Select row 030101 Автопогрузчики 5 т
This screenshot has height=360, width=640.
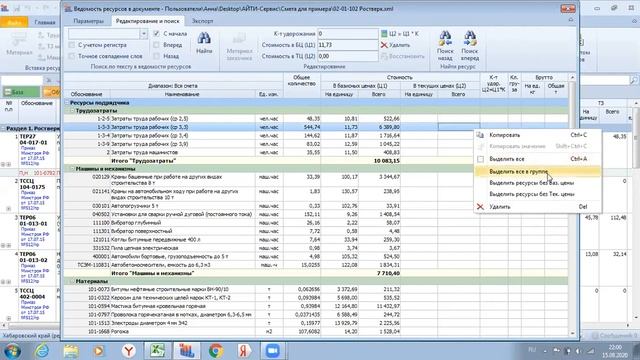point(316,206)
